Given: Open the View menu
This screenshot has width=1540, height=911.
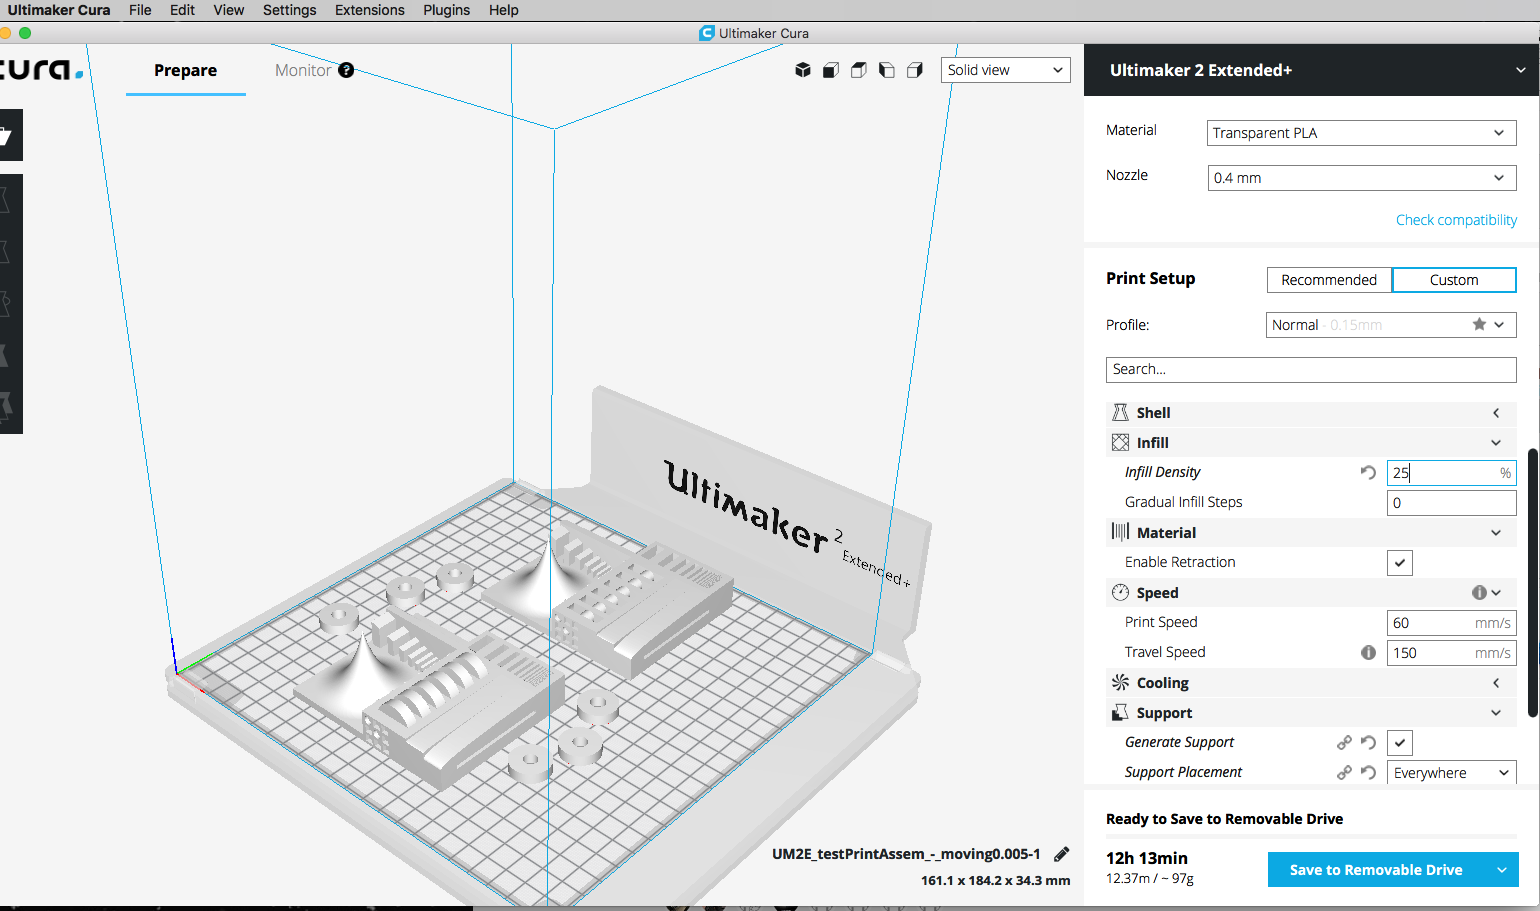Looking at the screenshot, I should coord(229,10).
